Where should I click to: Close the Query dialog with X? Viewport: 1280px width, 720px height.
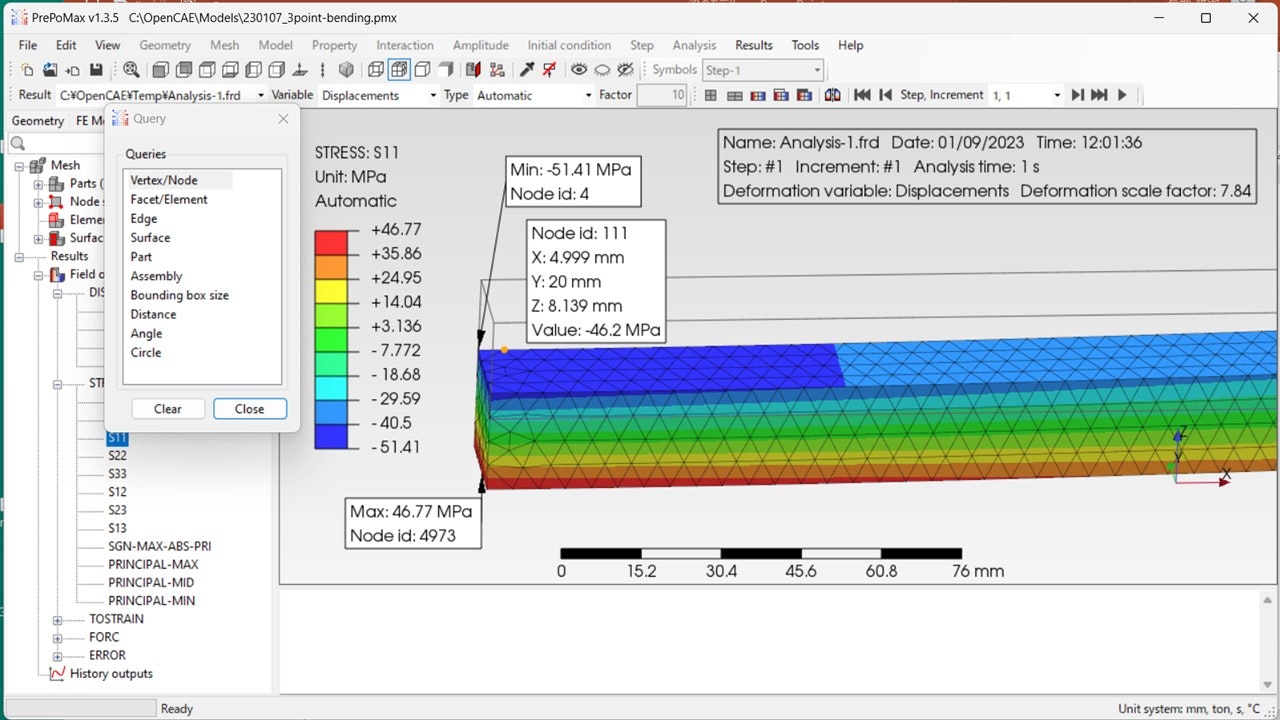click(x=283, y=119)
